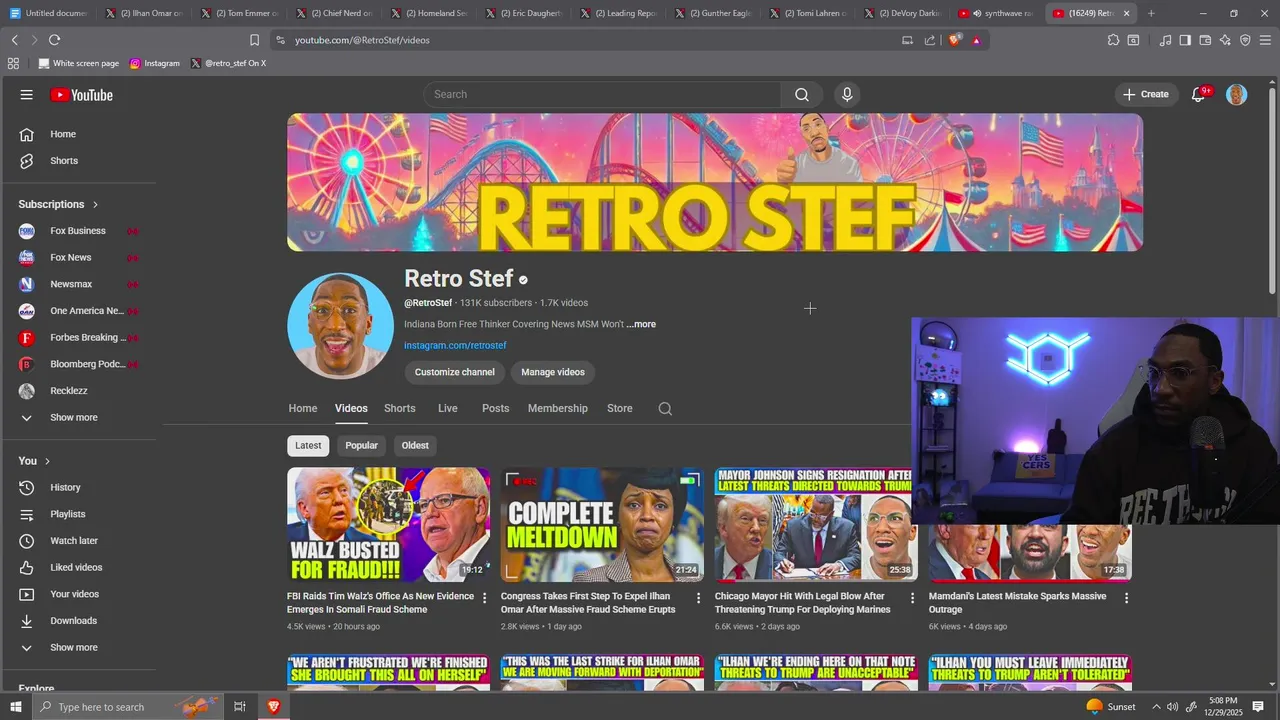The image size is (1280, 720).
Task: Open the WALZ BUSTED FOR FRAUD video thumbnail
Action: [x=388, y=525]
